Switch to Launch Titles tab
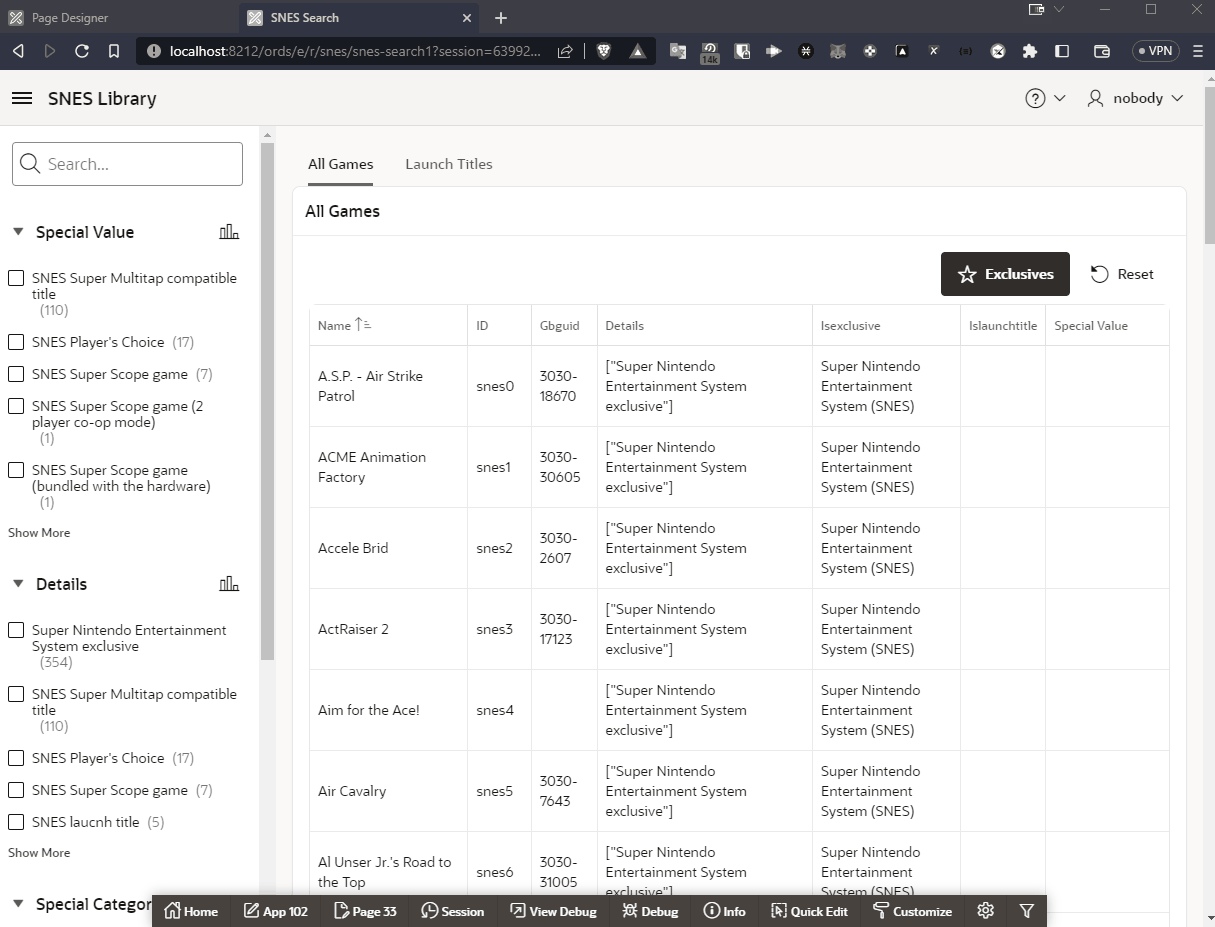 pos(449,164)
